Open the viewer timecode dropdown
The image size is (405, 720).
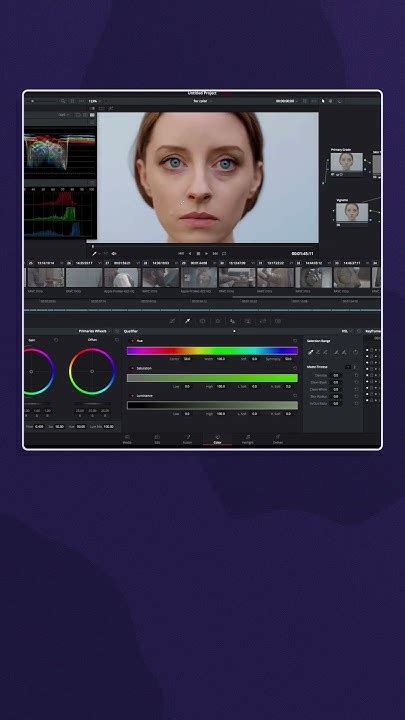point(286,101)
